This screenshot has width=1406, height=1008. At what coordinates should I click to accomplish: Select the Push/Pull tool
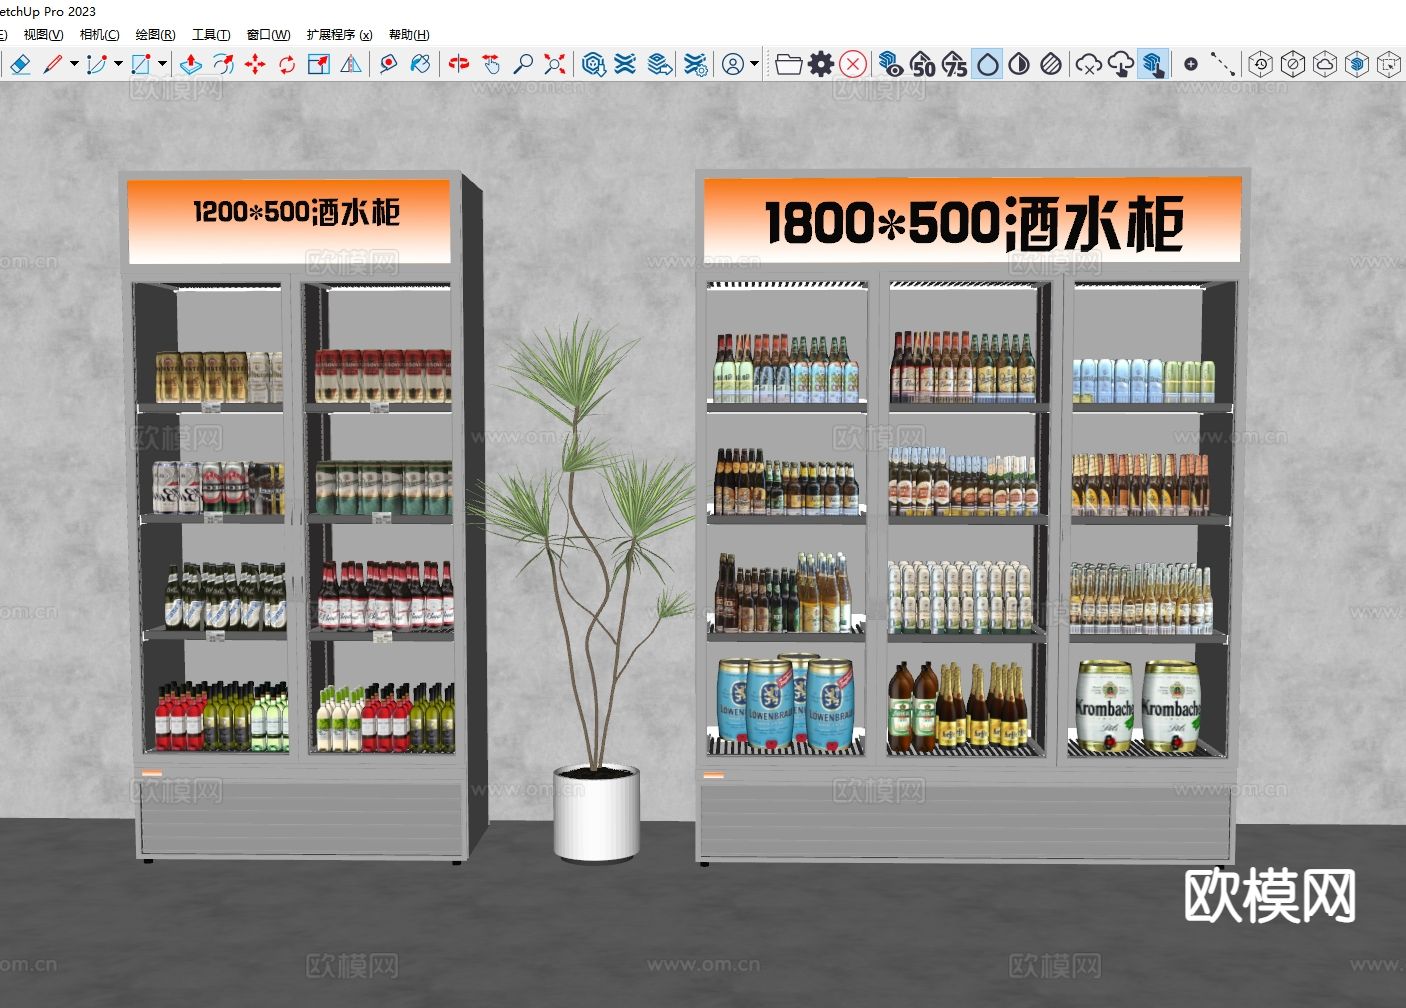(192, 63)
